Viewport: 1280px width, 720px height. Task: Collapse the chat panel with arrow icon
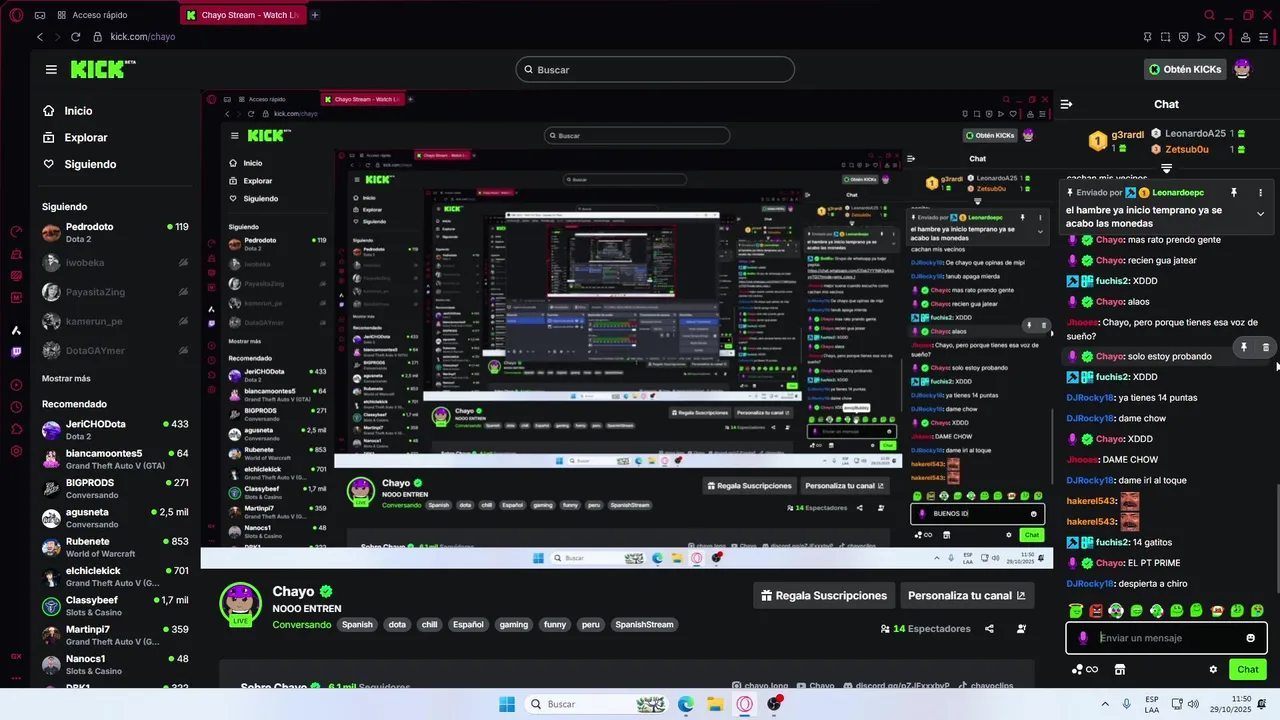pyautogui.click(x=1066, y=104)
